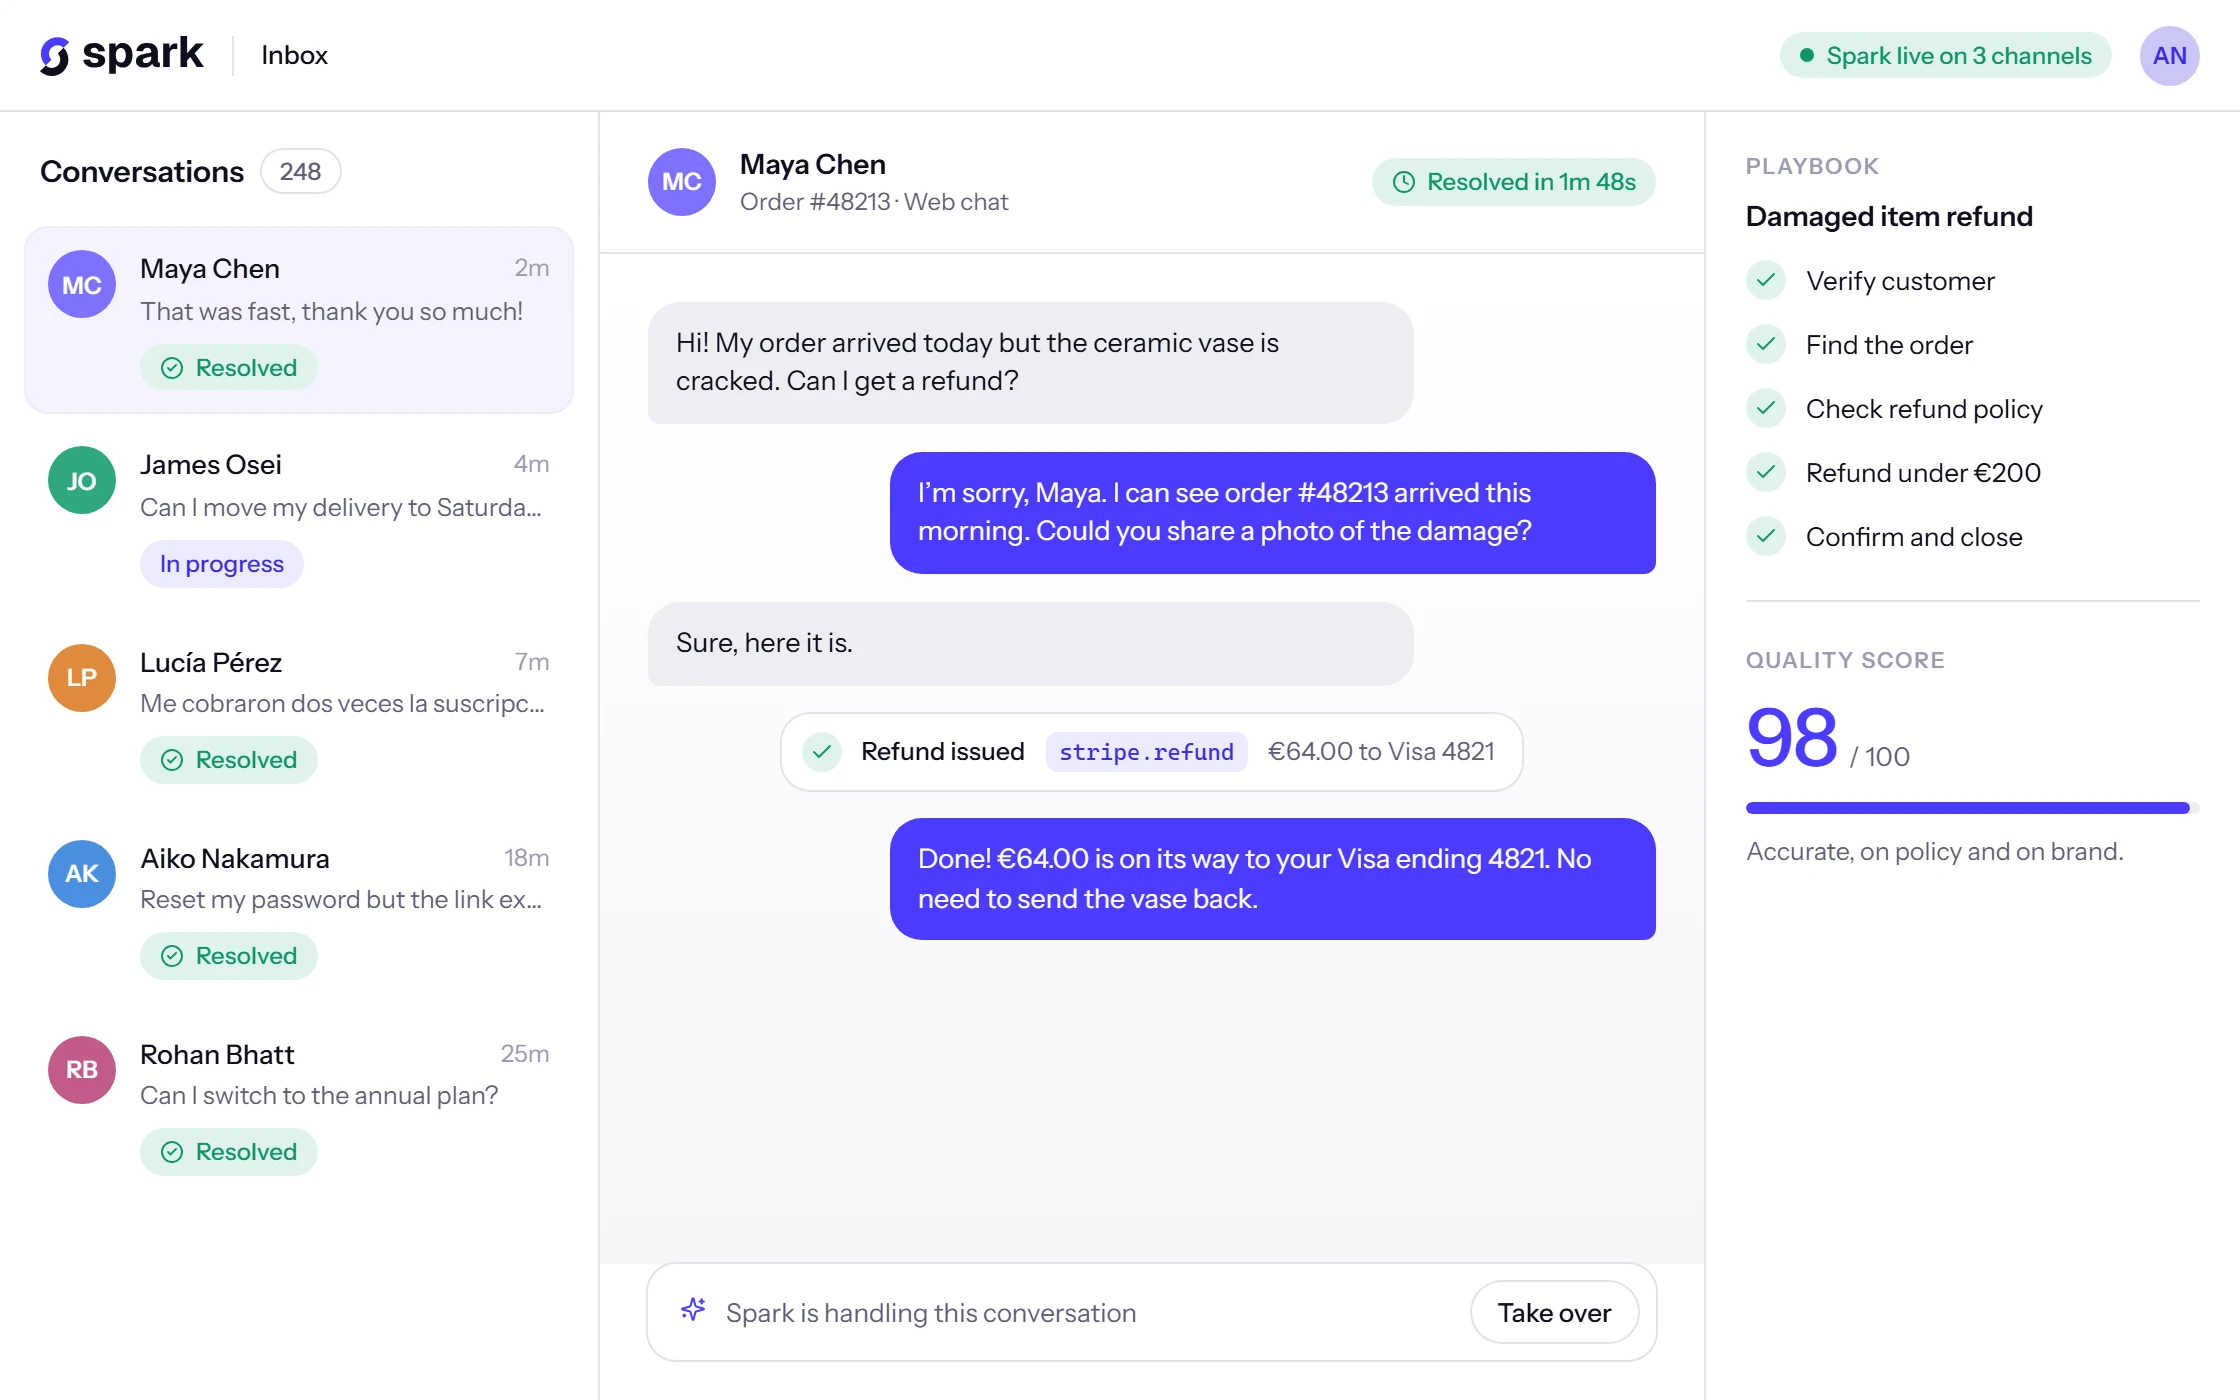Toggle the Find the order checkmark

click(x=1766, y=344)
